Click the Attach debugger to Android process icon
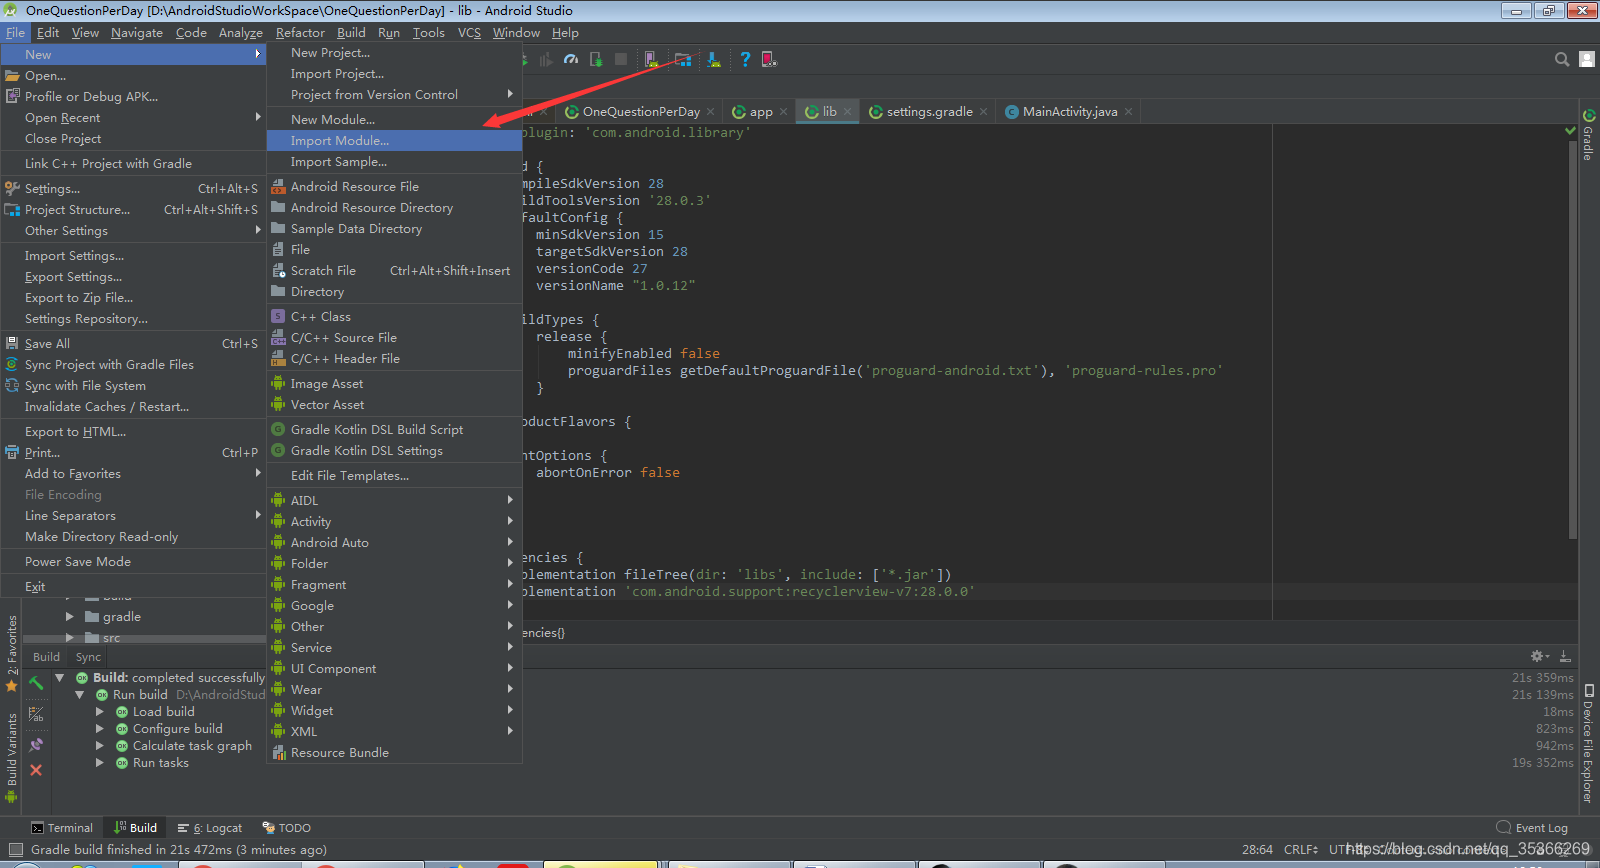This screenshot has height=868, width=1600. (596, 60)
